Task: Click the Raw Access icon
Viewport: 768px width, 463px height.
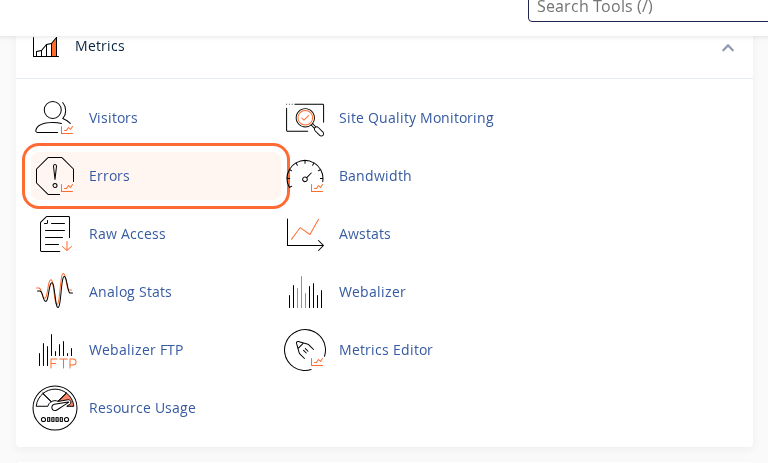Action: (54, 234)
